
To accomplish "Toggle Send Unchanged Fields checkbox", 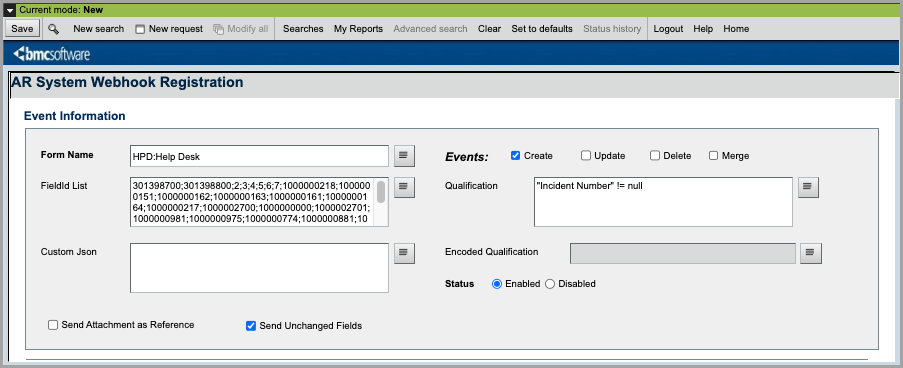I will (x=251, y=326).
